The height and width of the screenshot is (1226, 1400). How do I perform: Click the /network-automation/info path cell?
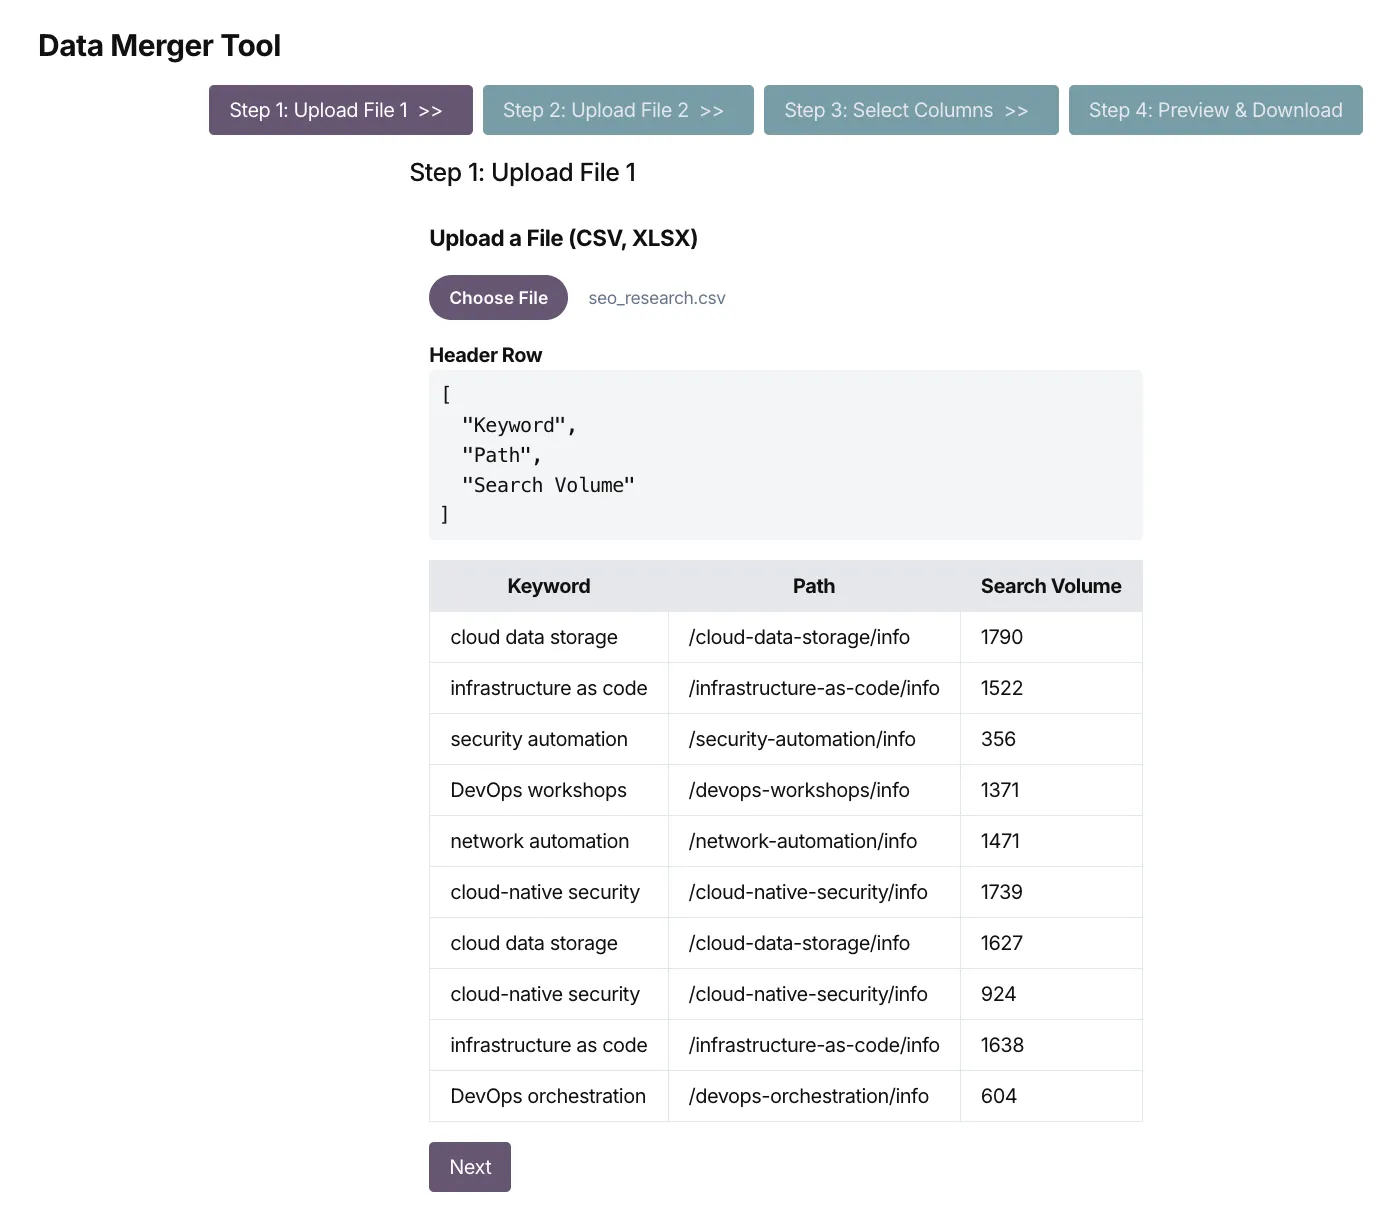[x=814, y=841]
